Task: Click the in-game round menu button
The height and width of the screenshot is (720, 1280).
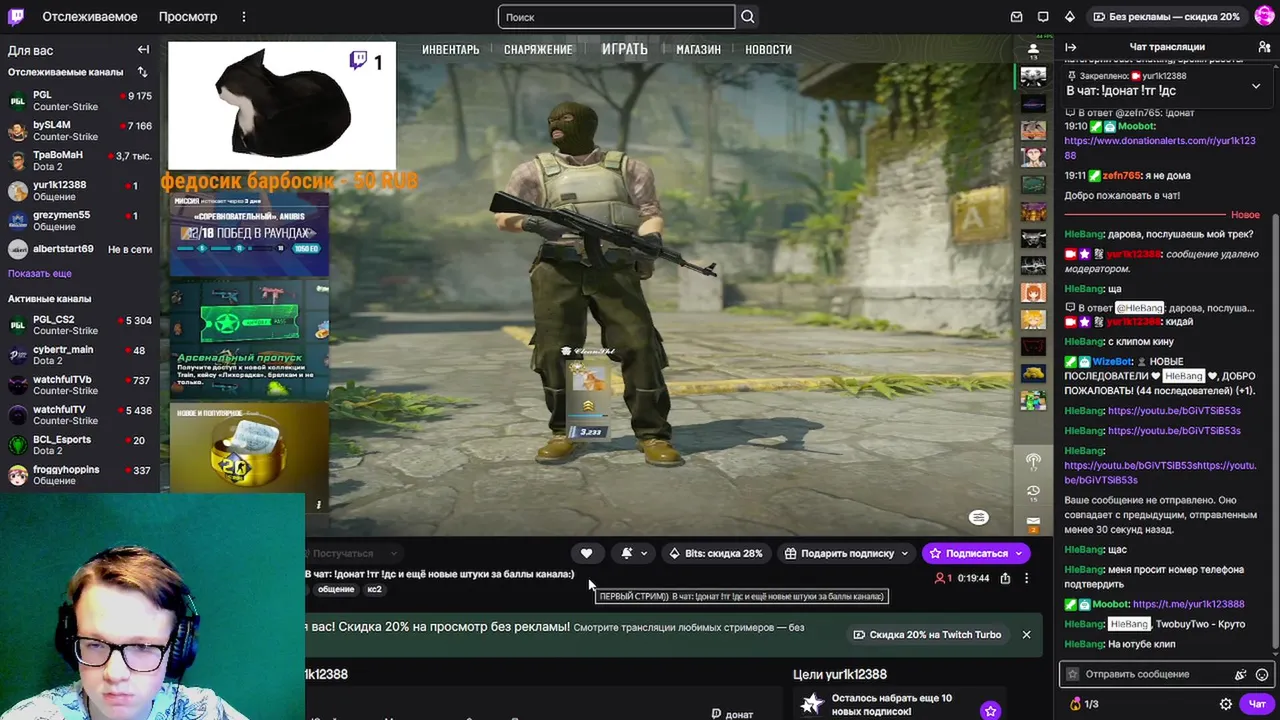Action: (978, 517)
